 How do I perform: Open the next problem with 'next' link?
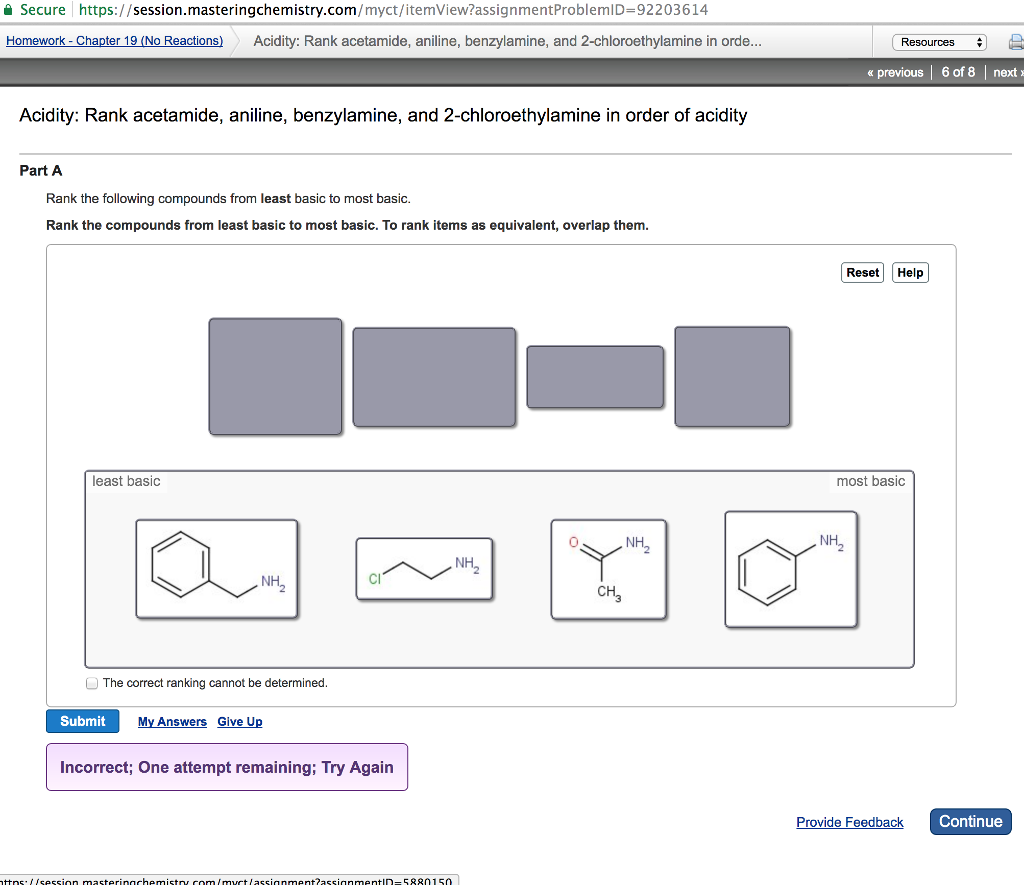click(x=1006, y=71)
